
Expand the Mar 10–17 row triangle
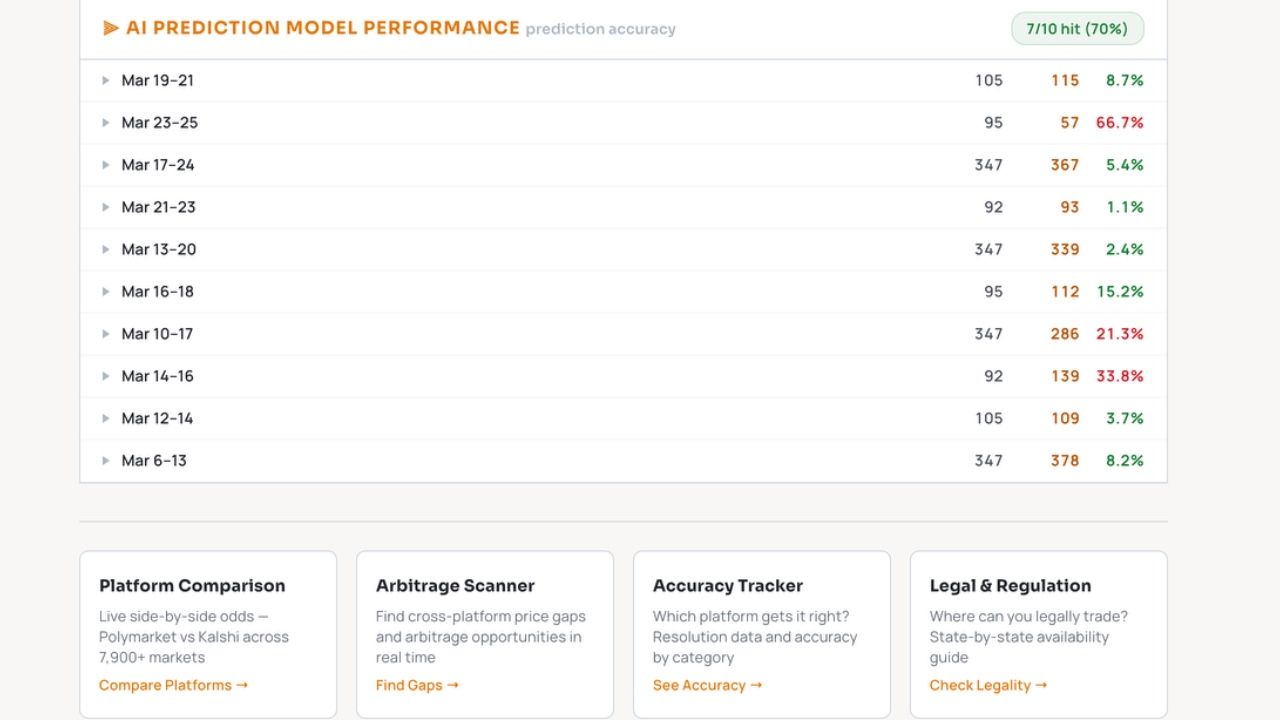(105, 334)
